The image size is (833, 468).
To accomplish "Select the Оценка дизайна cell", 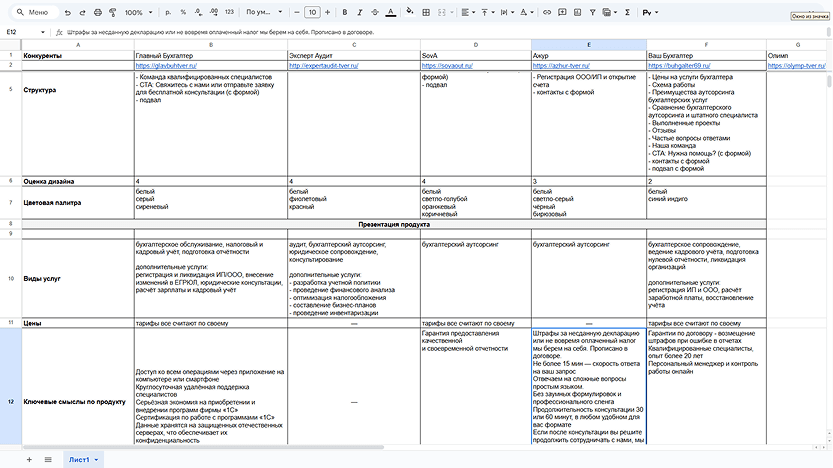I will 78,181.
